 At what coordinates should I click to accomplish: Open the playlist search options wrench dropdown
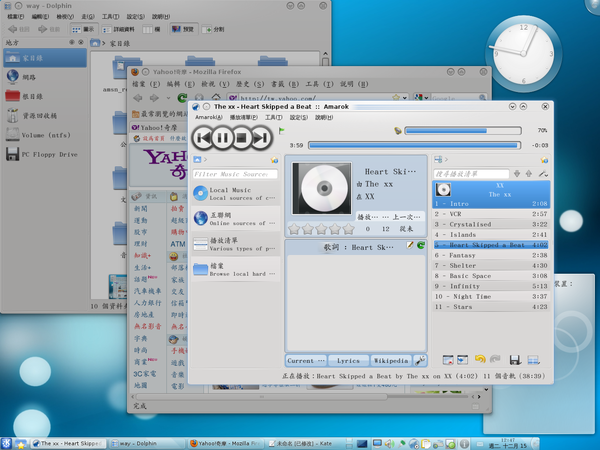coord(543,174)
